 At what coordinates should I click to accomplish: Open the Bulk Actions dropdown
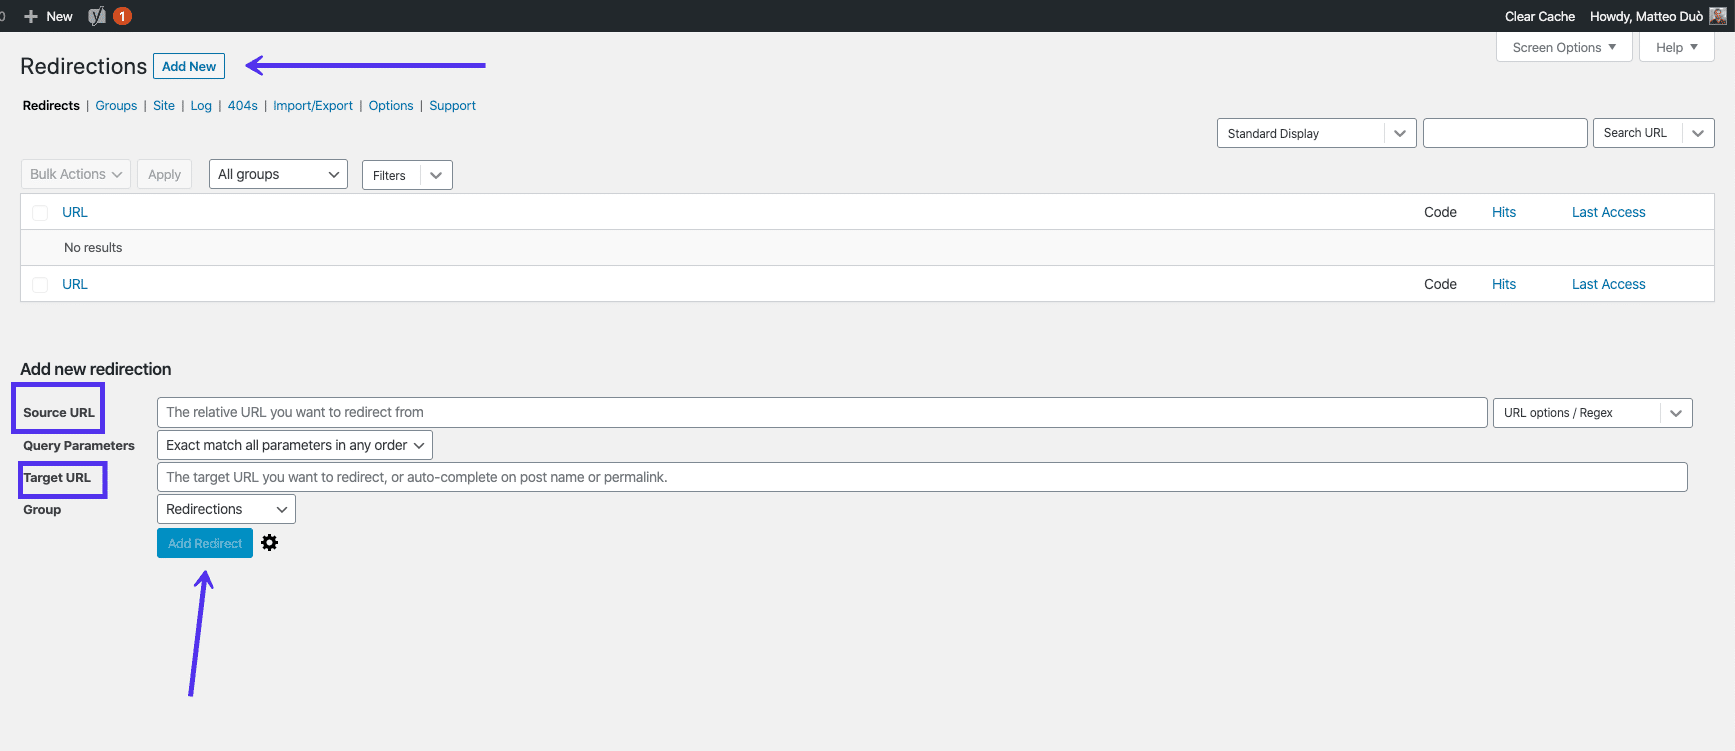click(76, 174)
